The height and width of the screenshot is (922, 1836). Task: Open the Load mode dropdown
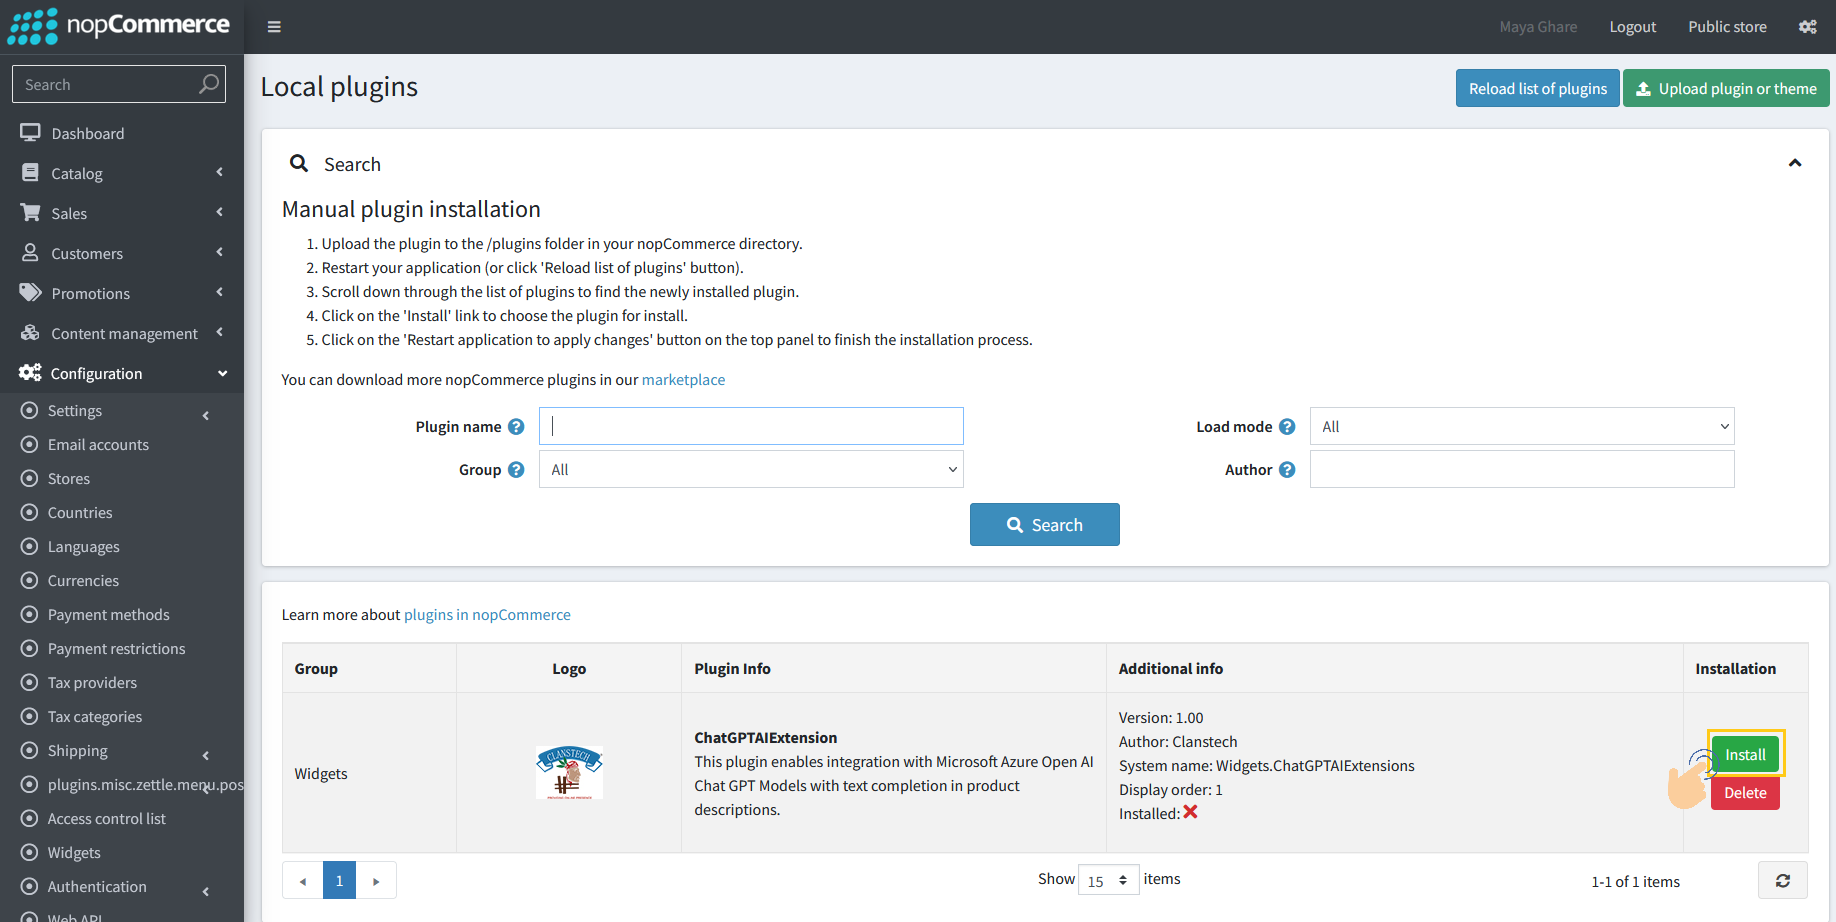(x=1522, y=426)
